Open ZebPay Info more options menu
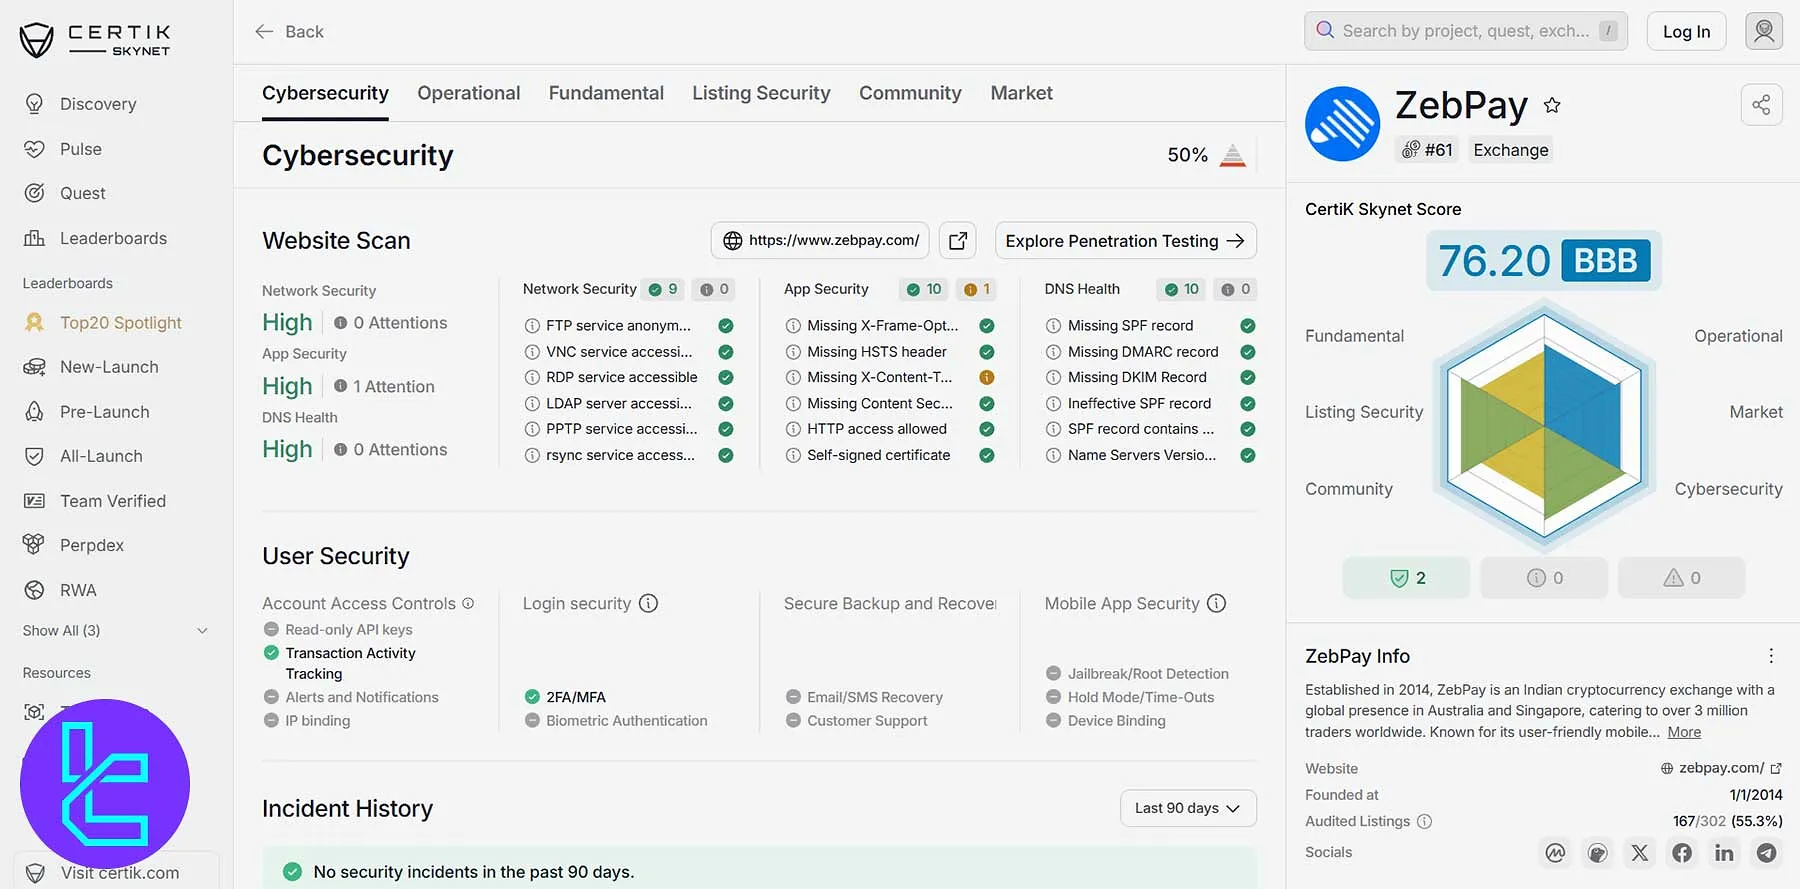This screenshot has height=889, width=1800. (1771, 656)
